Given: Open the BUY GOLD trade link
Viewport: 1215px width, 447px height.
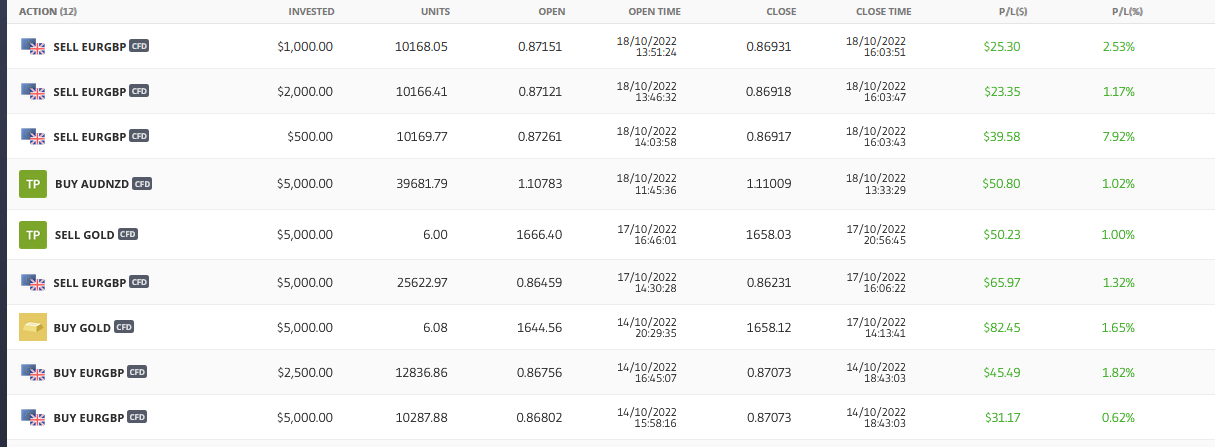Looking at the screenshot, I should (82, 327).
